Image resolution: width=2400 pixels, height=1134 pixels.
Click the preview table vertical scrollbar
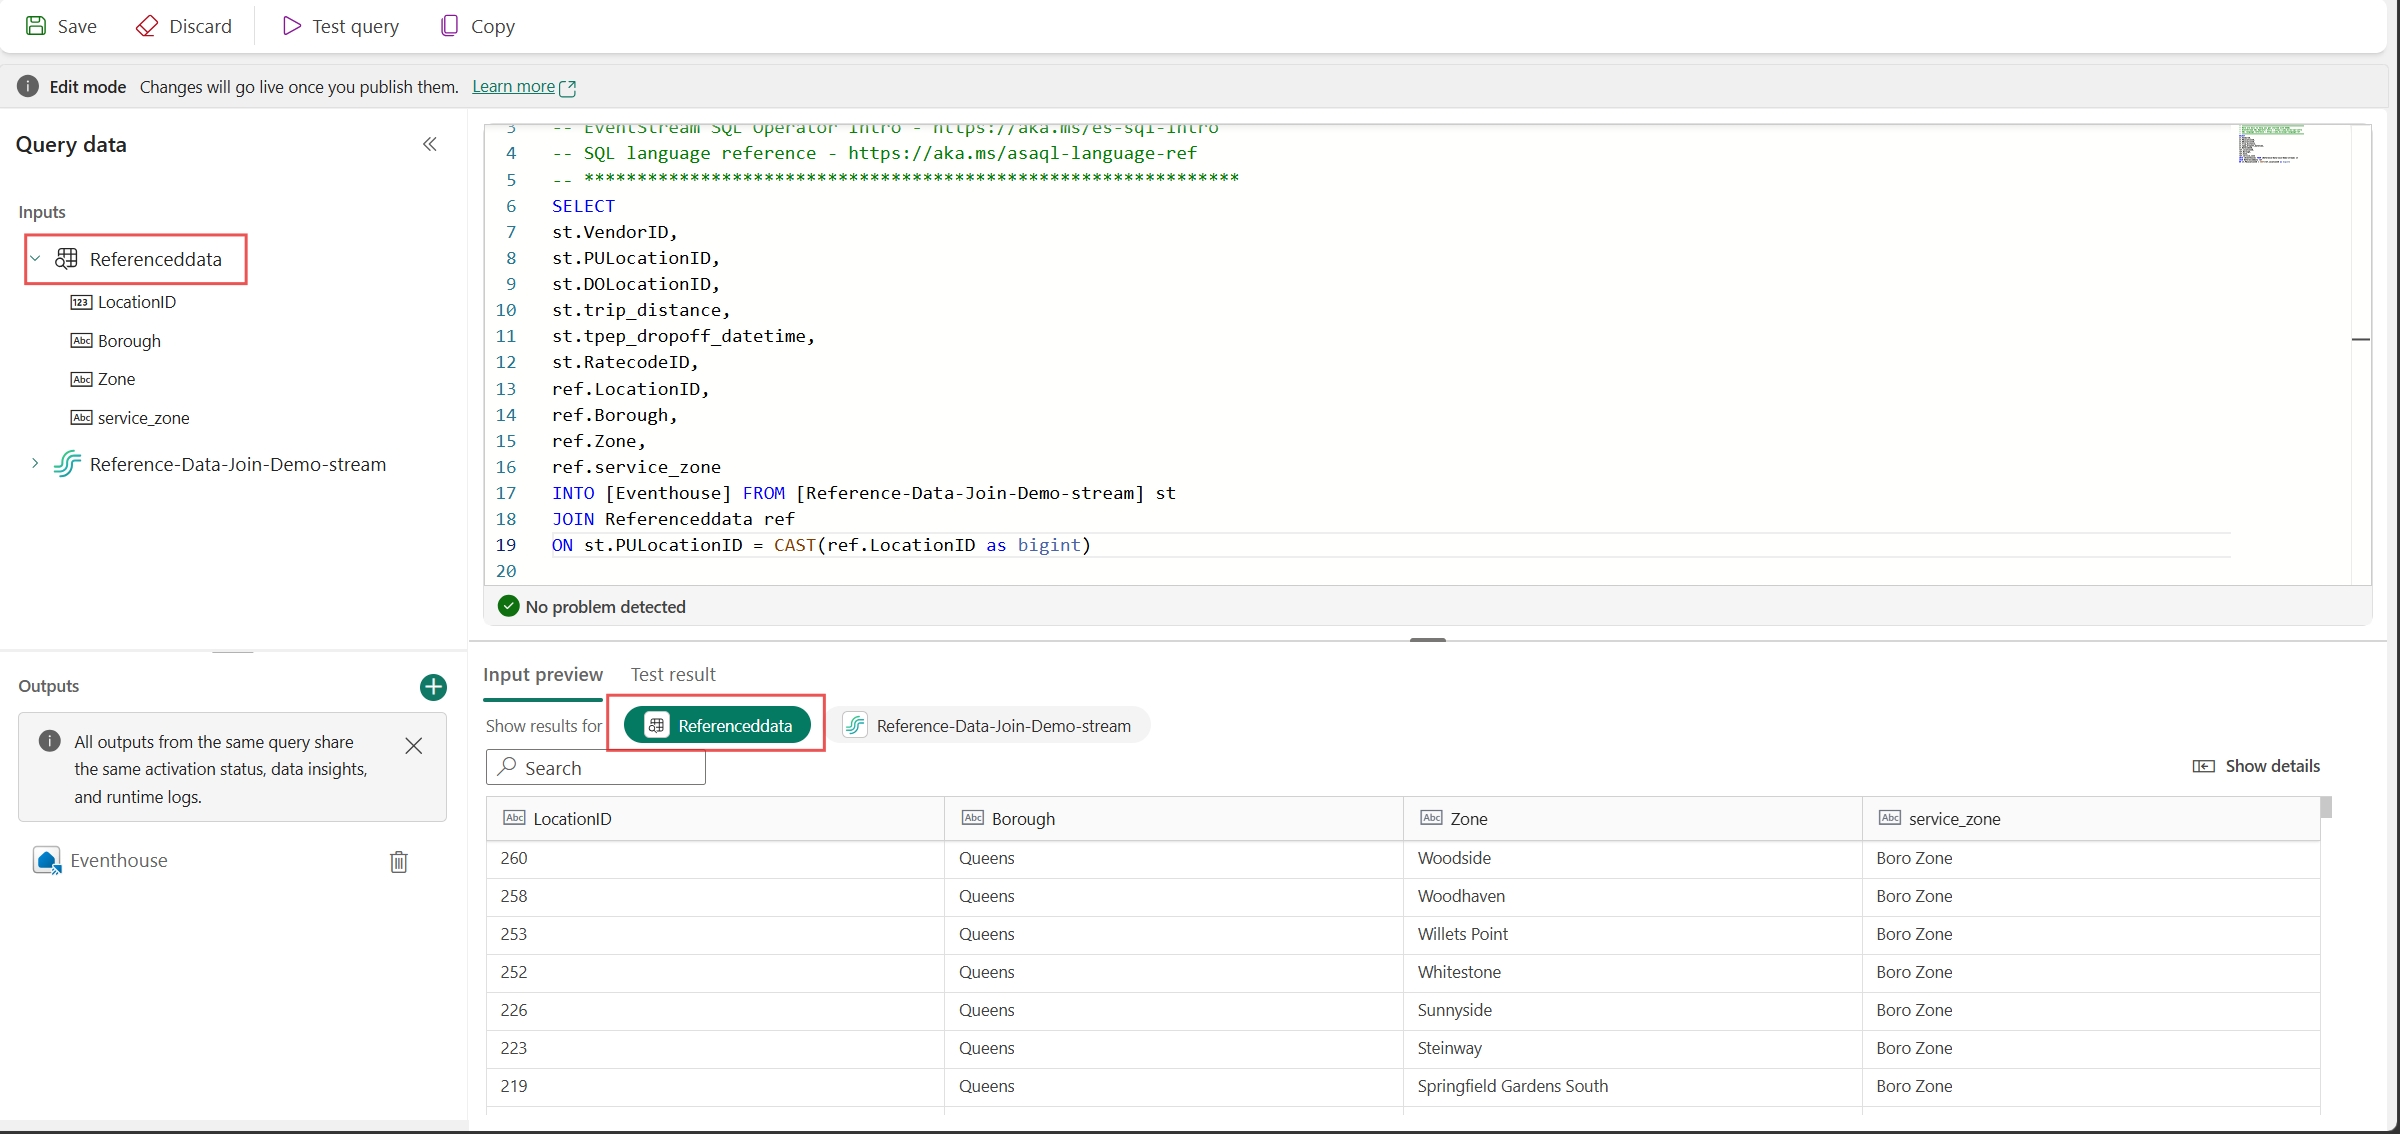(2326, 808)
